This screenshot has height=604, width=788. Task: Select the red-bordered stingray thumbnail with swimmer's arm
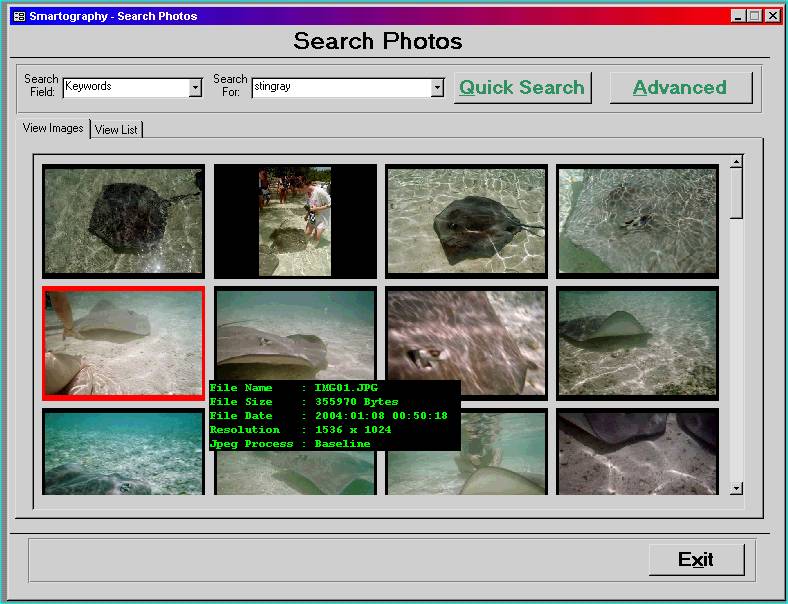[x=124, y=343]
